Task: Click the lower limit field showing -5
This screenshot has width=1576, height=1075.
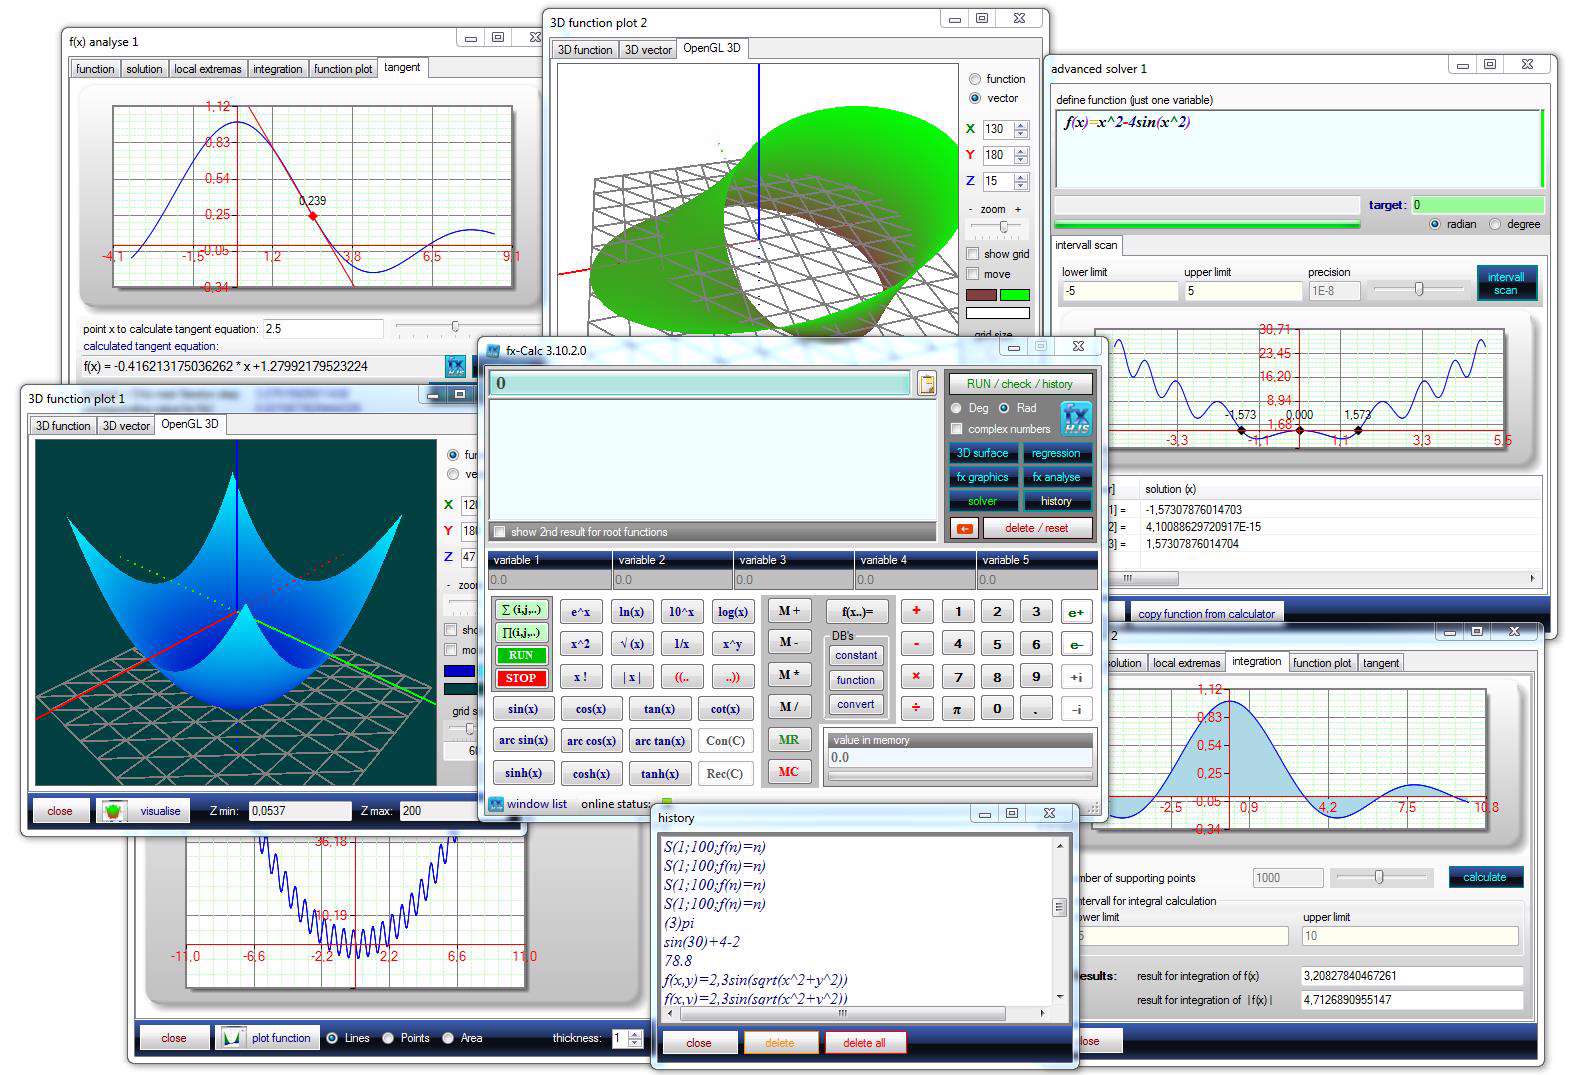Action: [1120, 291]
